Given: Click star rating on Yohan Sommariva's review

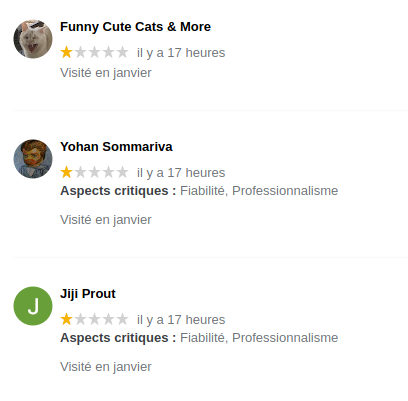Looking at the screenshot, I should 94,172.
